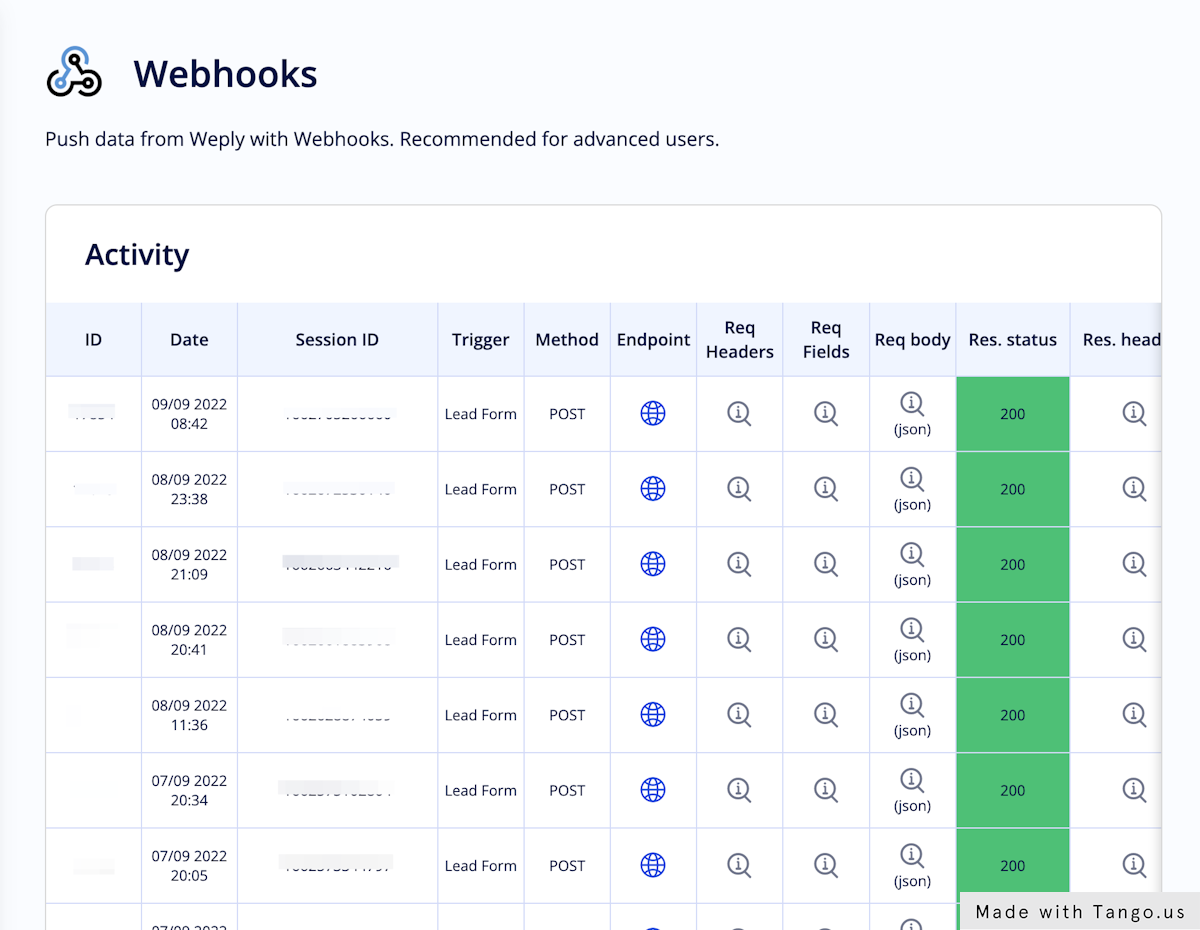Image resolution: width=1200 pixels, height=930 pixels.
Task: View Res. headers for 08/09 2022 20:41 row
Action: pos(1134,639)
